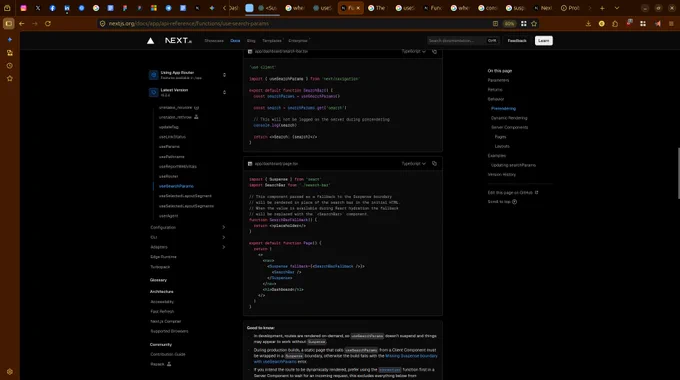
Task: Open sidebar bookmarks star icon
Action: pos(10,79)
